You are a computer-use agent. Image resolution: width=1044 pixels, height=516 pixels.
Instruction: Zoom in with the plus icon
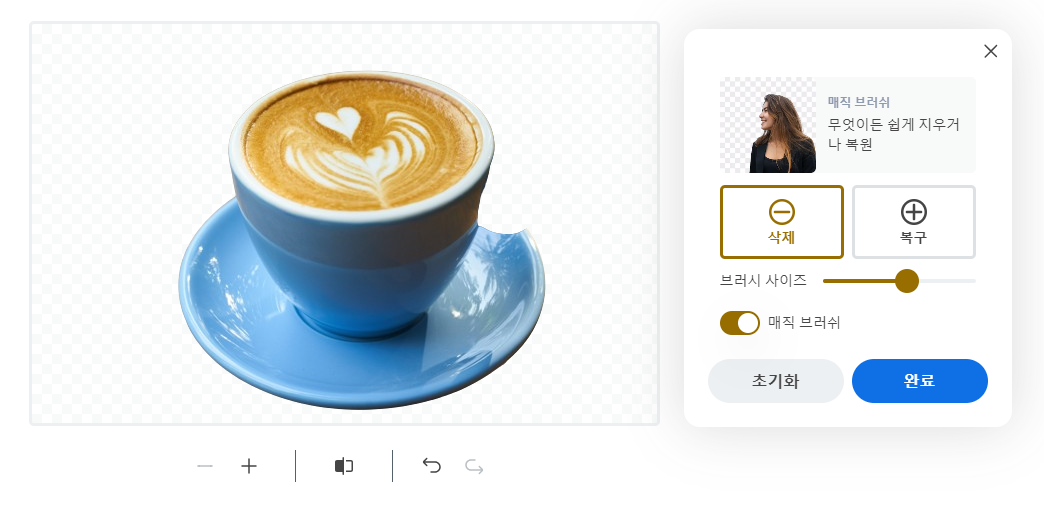point(248,466)
